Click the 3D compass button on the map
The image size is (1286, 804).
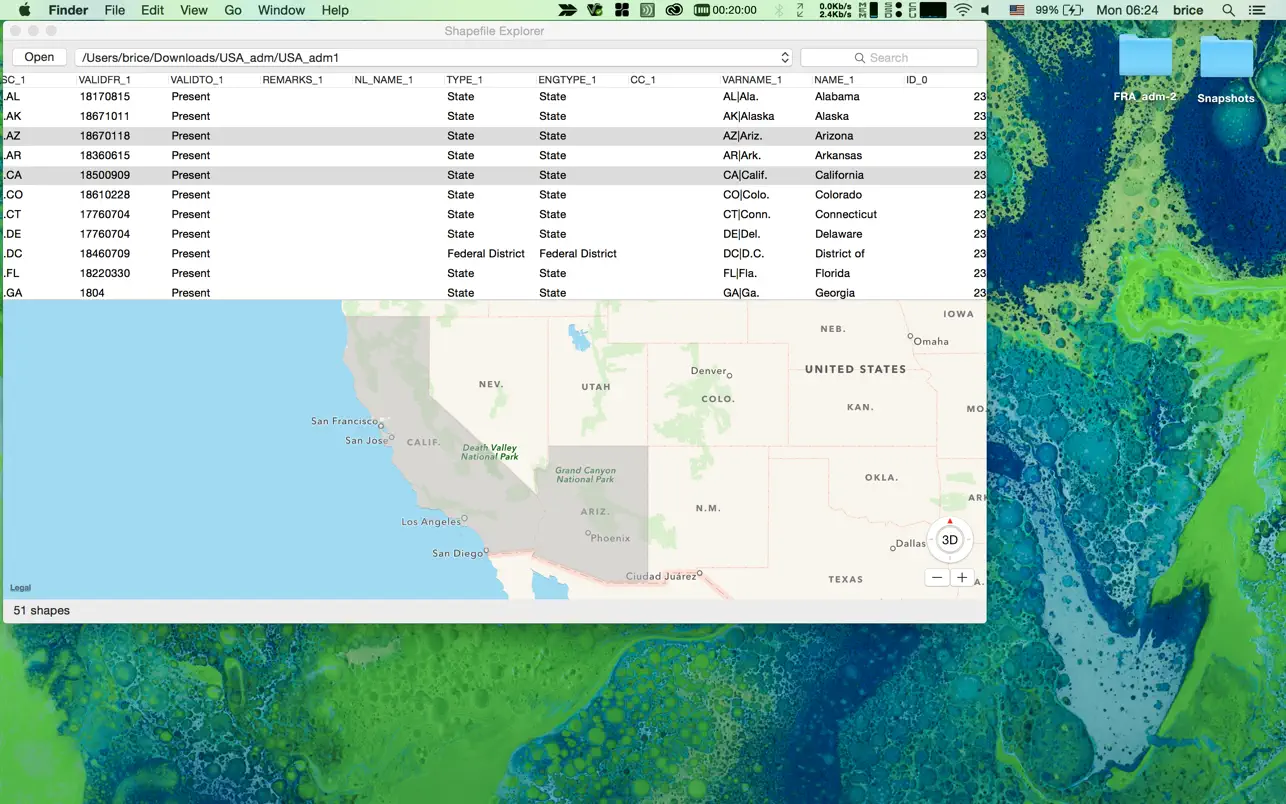[x=948, y=539]
